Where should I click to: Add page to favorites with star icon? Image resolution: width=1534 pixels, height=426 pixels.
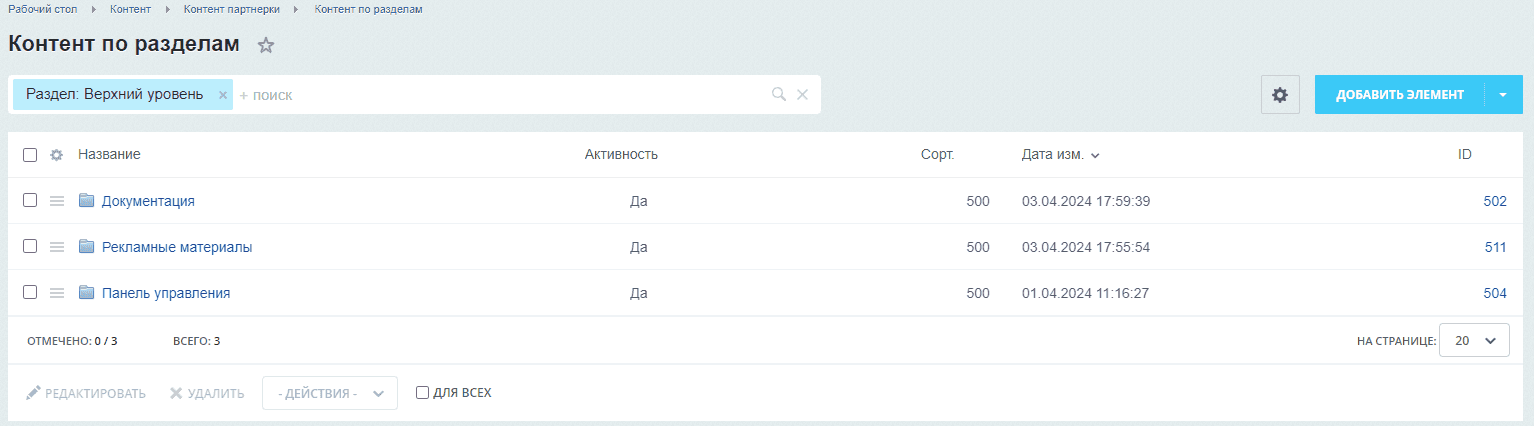pyautogui.click(x=266, y=45)
